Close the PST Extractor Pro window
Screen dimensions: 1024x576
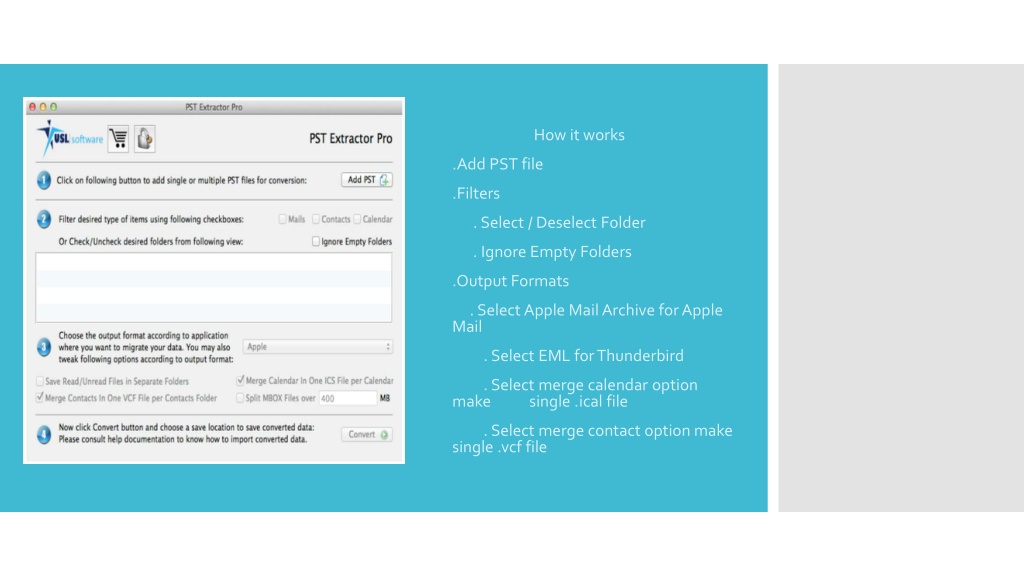pyautogui.click(x=32, y=106)
